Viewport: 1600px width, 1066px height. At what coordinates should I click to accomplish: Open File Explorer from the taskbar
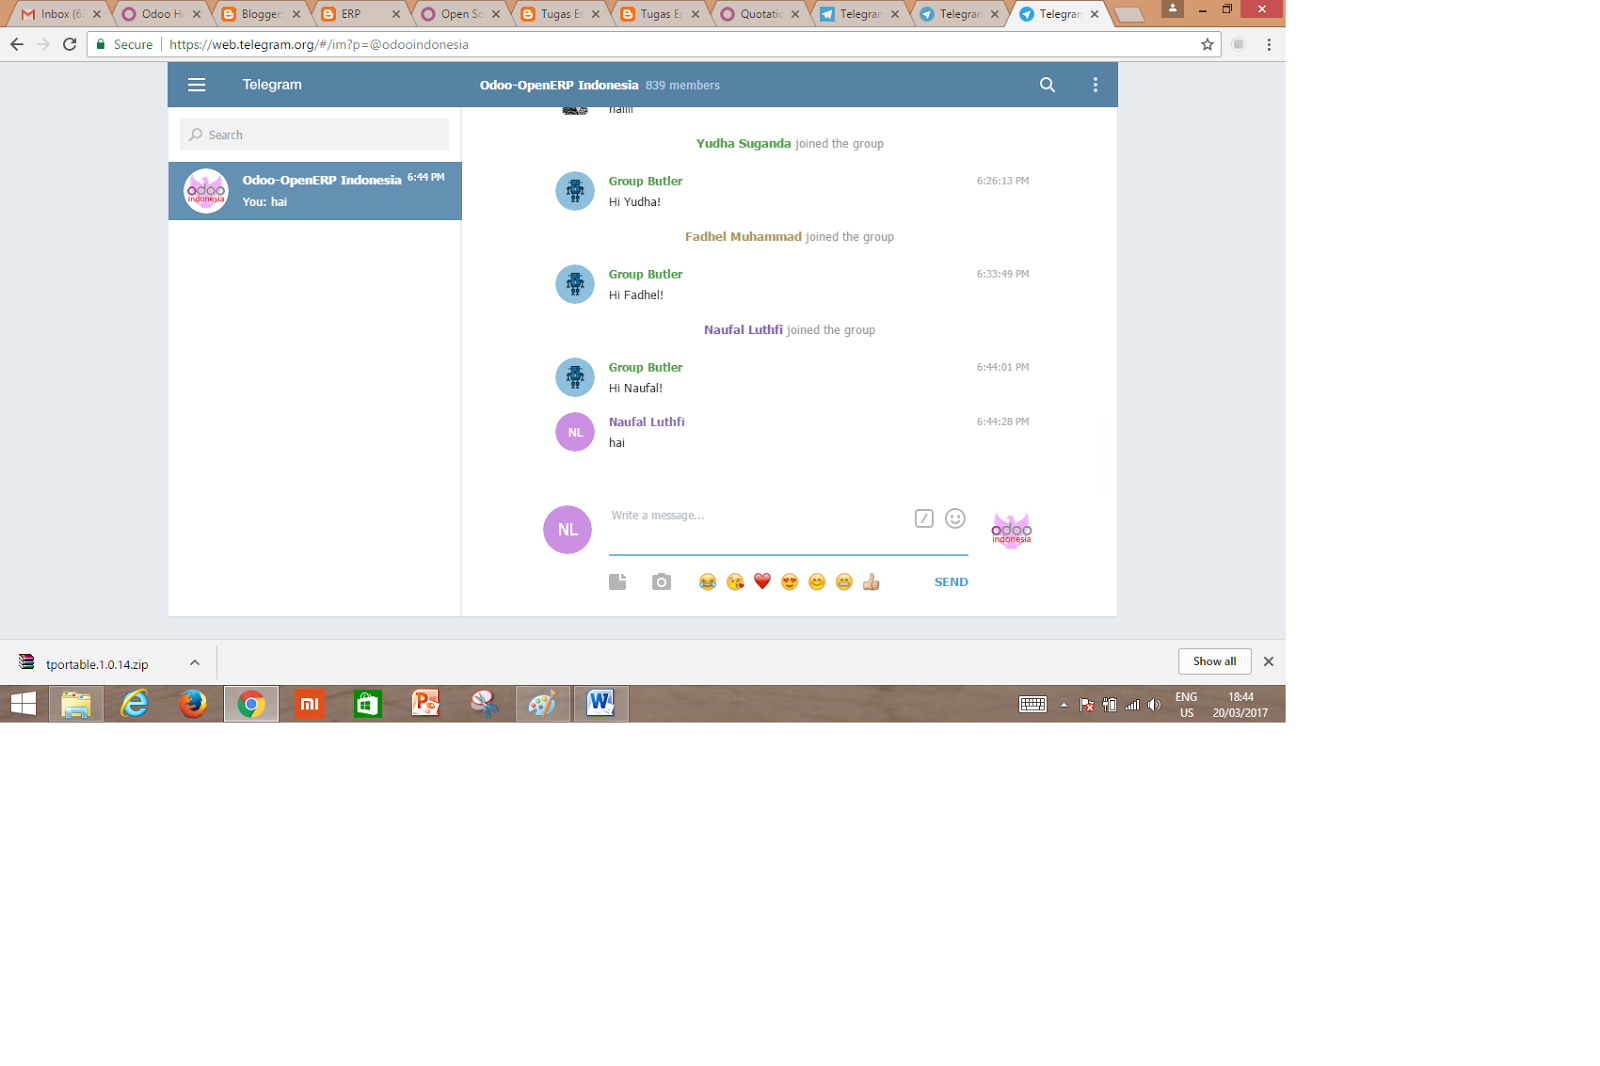(76, 704)
